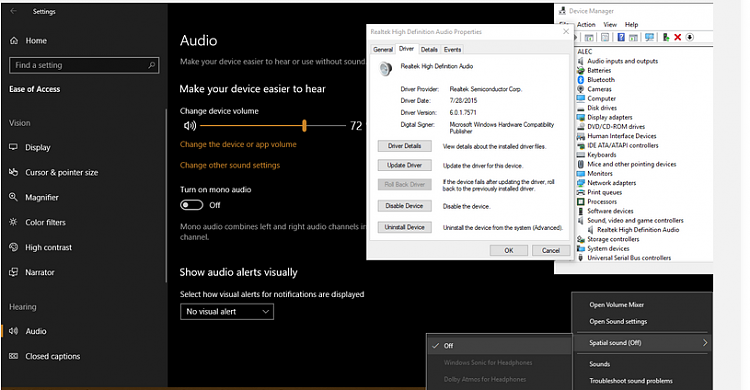Select Audio under Hearing in the sidebar
The image size is (750, 390).
tap(28, 331)
